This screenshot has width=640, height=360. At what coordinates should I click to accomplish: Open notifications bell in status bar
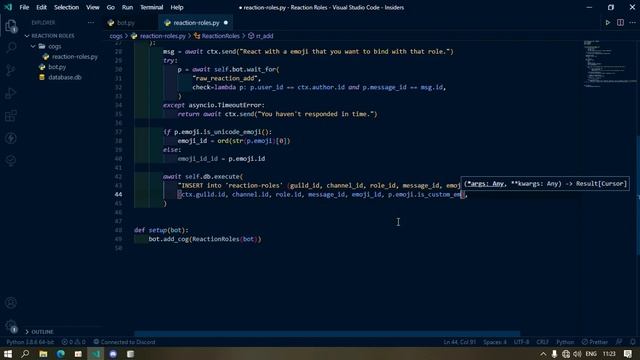(632, 342)
